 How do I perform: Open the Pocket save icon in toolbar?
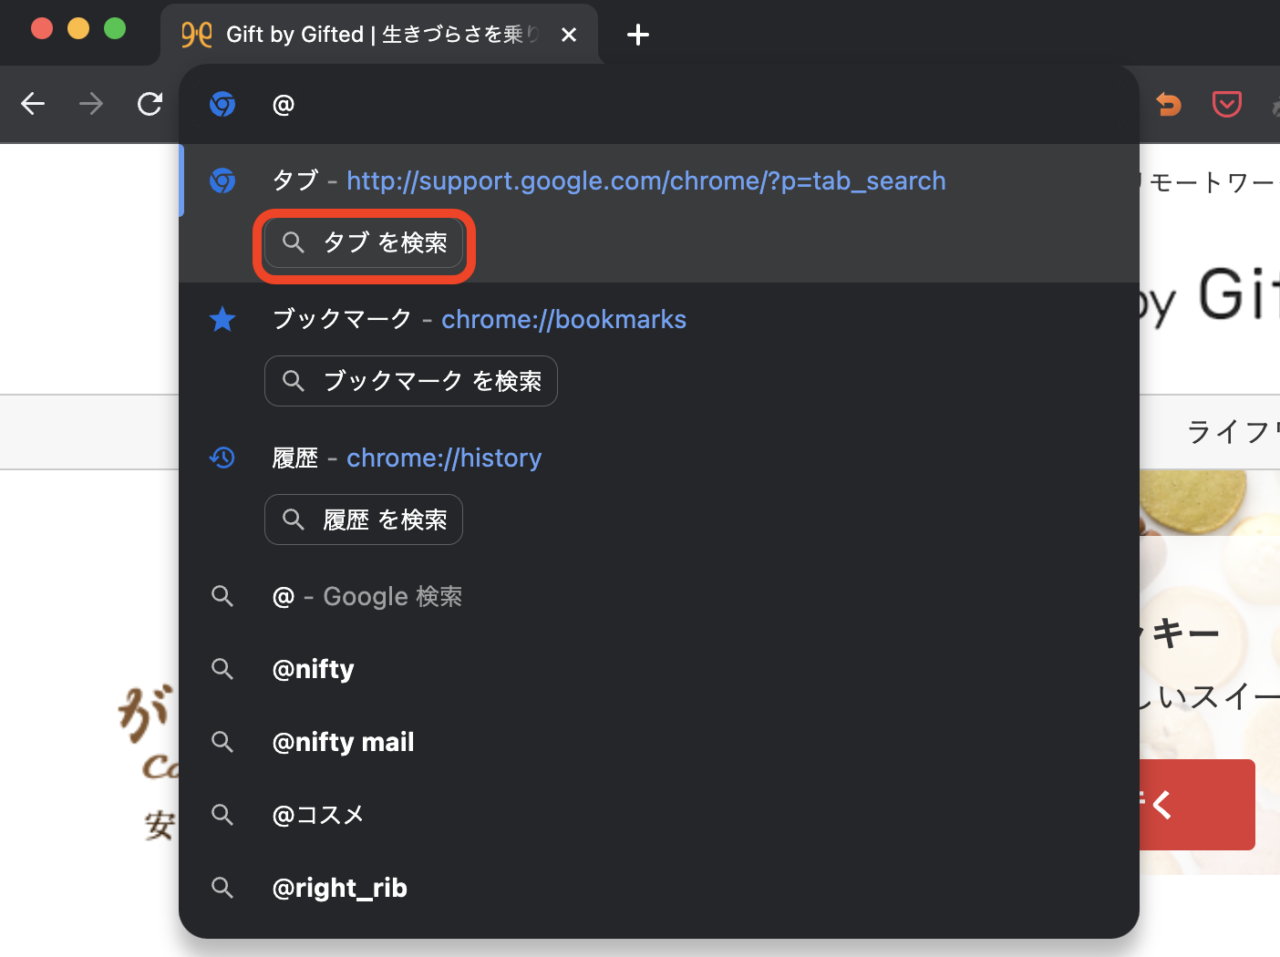(x=1226, y=104)
